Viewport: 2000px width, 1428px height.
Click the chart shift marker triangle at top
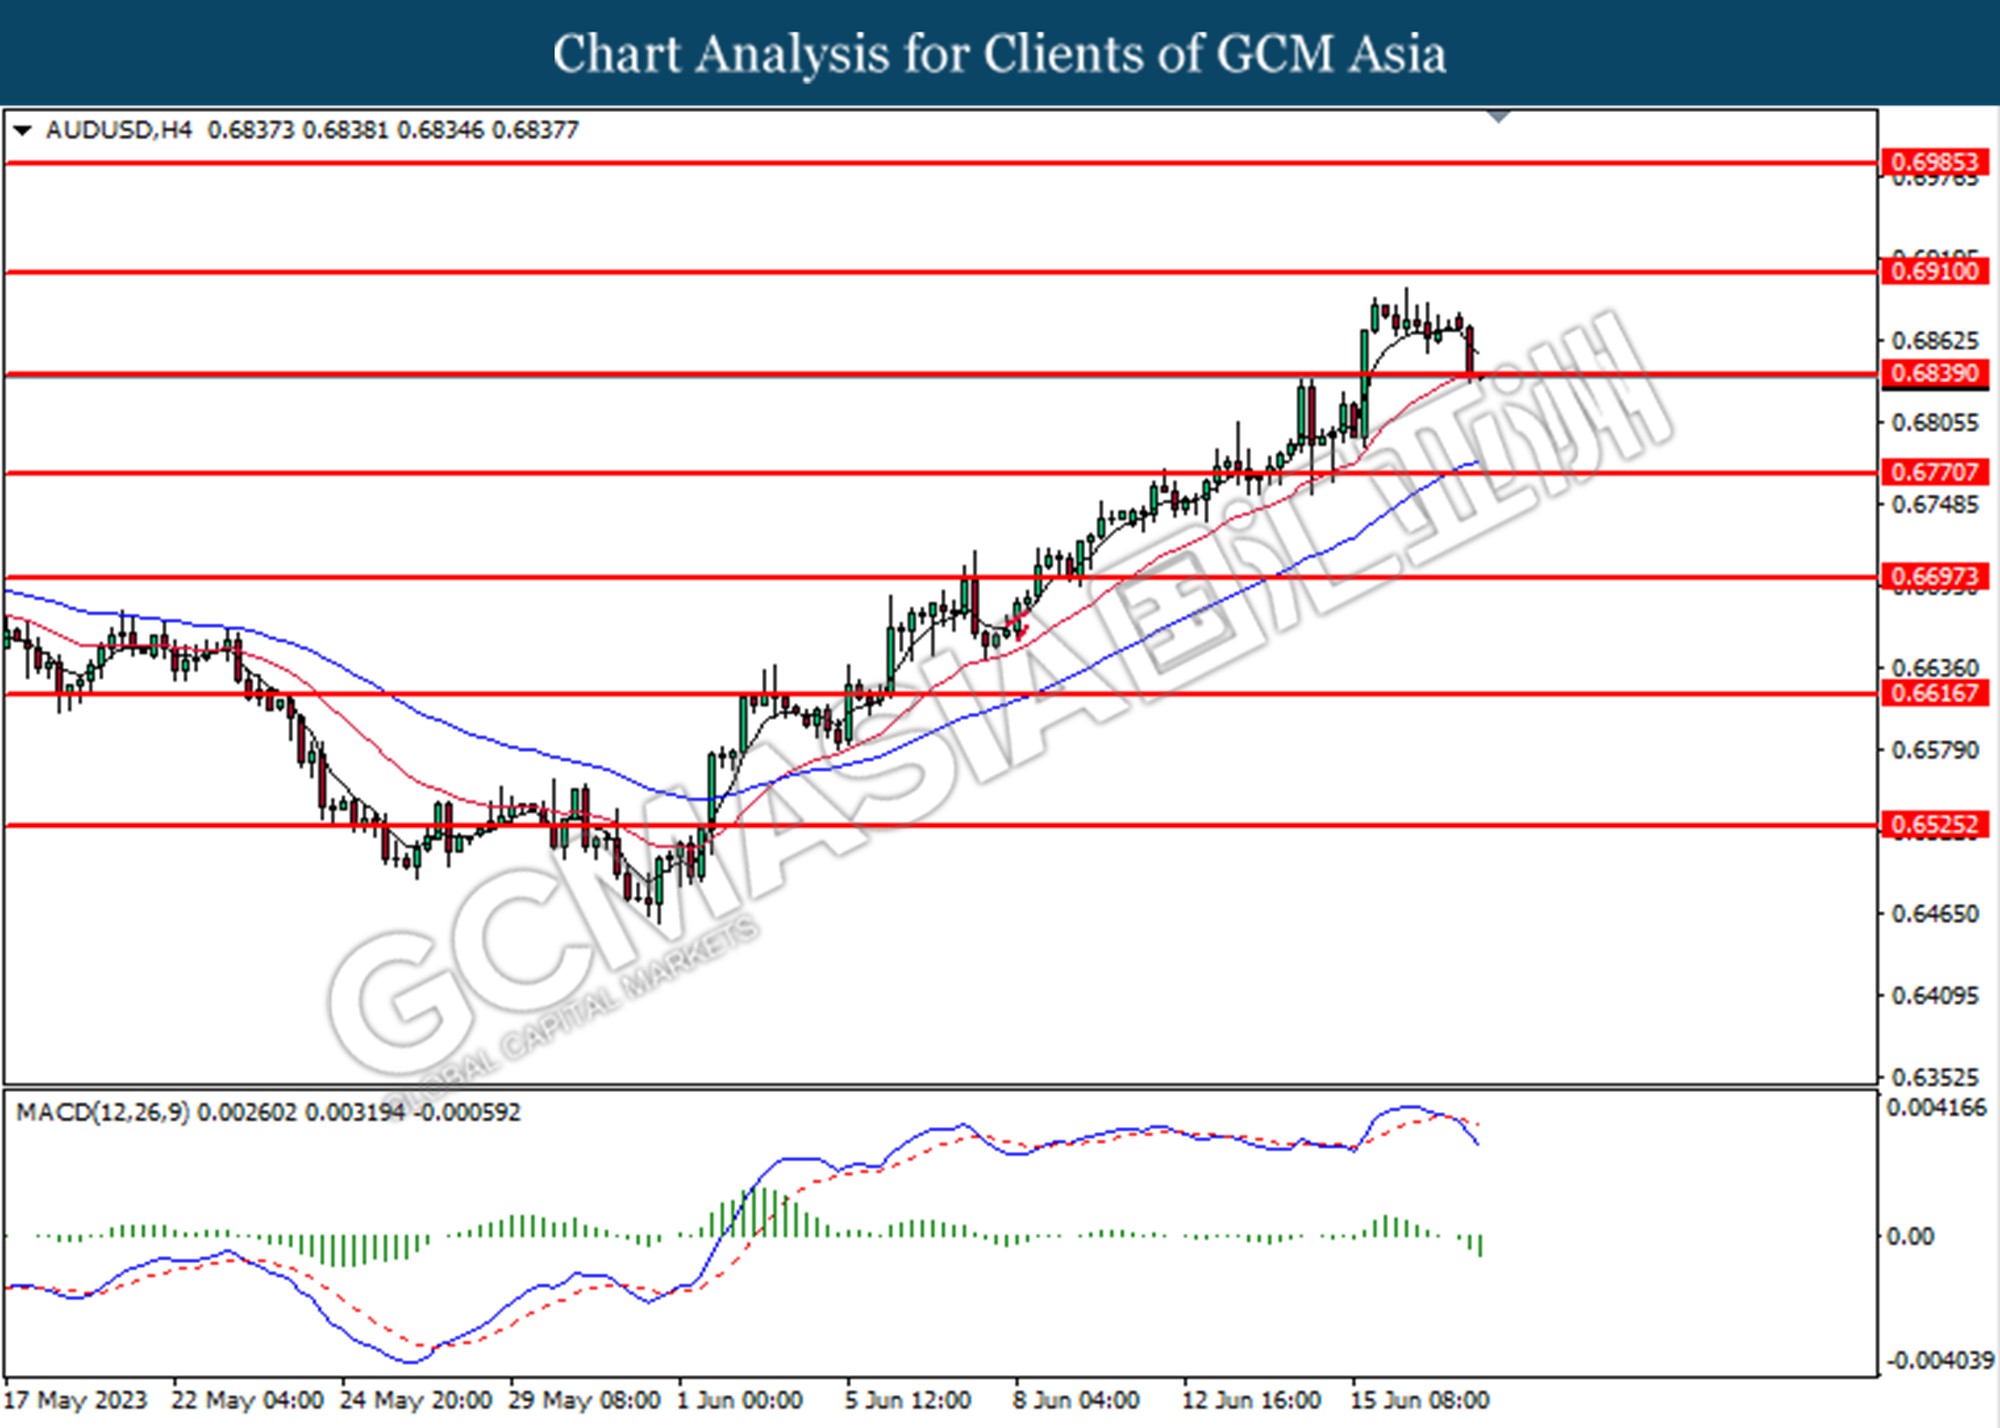[x=1498, y=117]
